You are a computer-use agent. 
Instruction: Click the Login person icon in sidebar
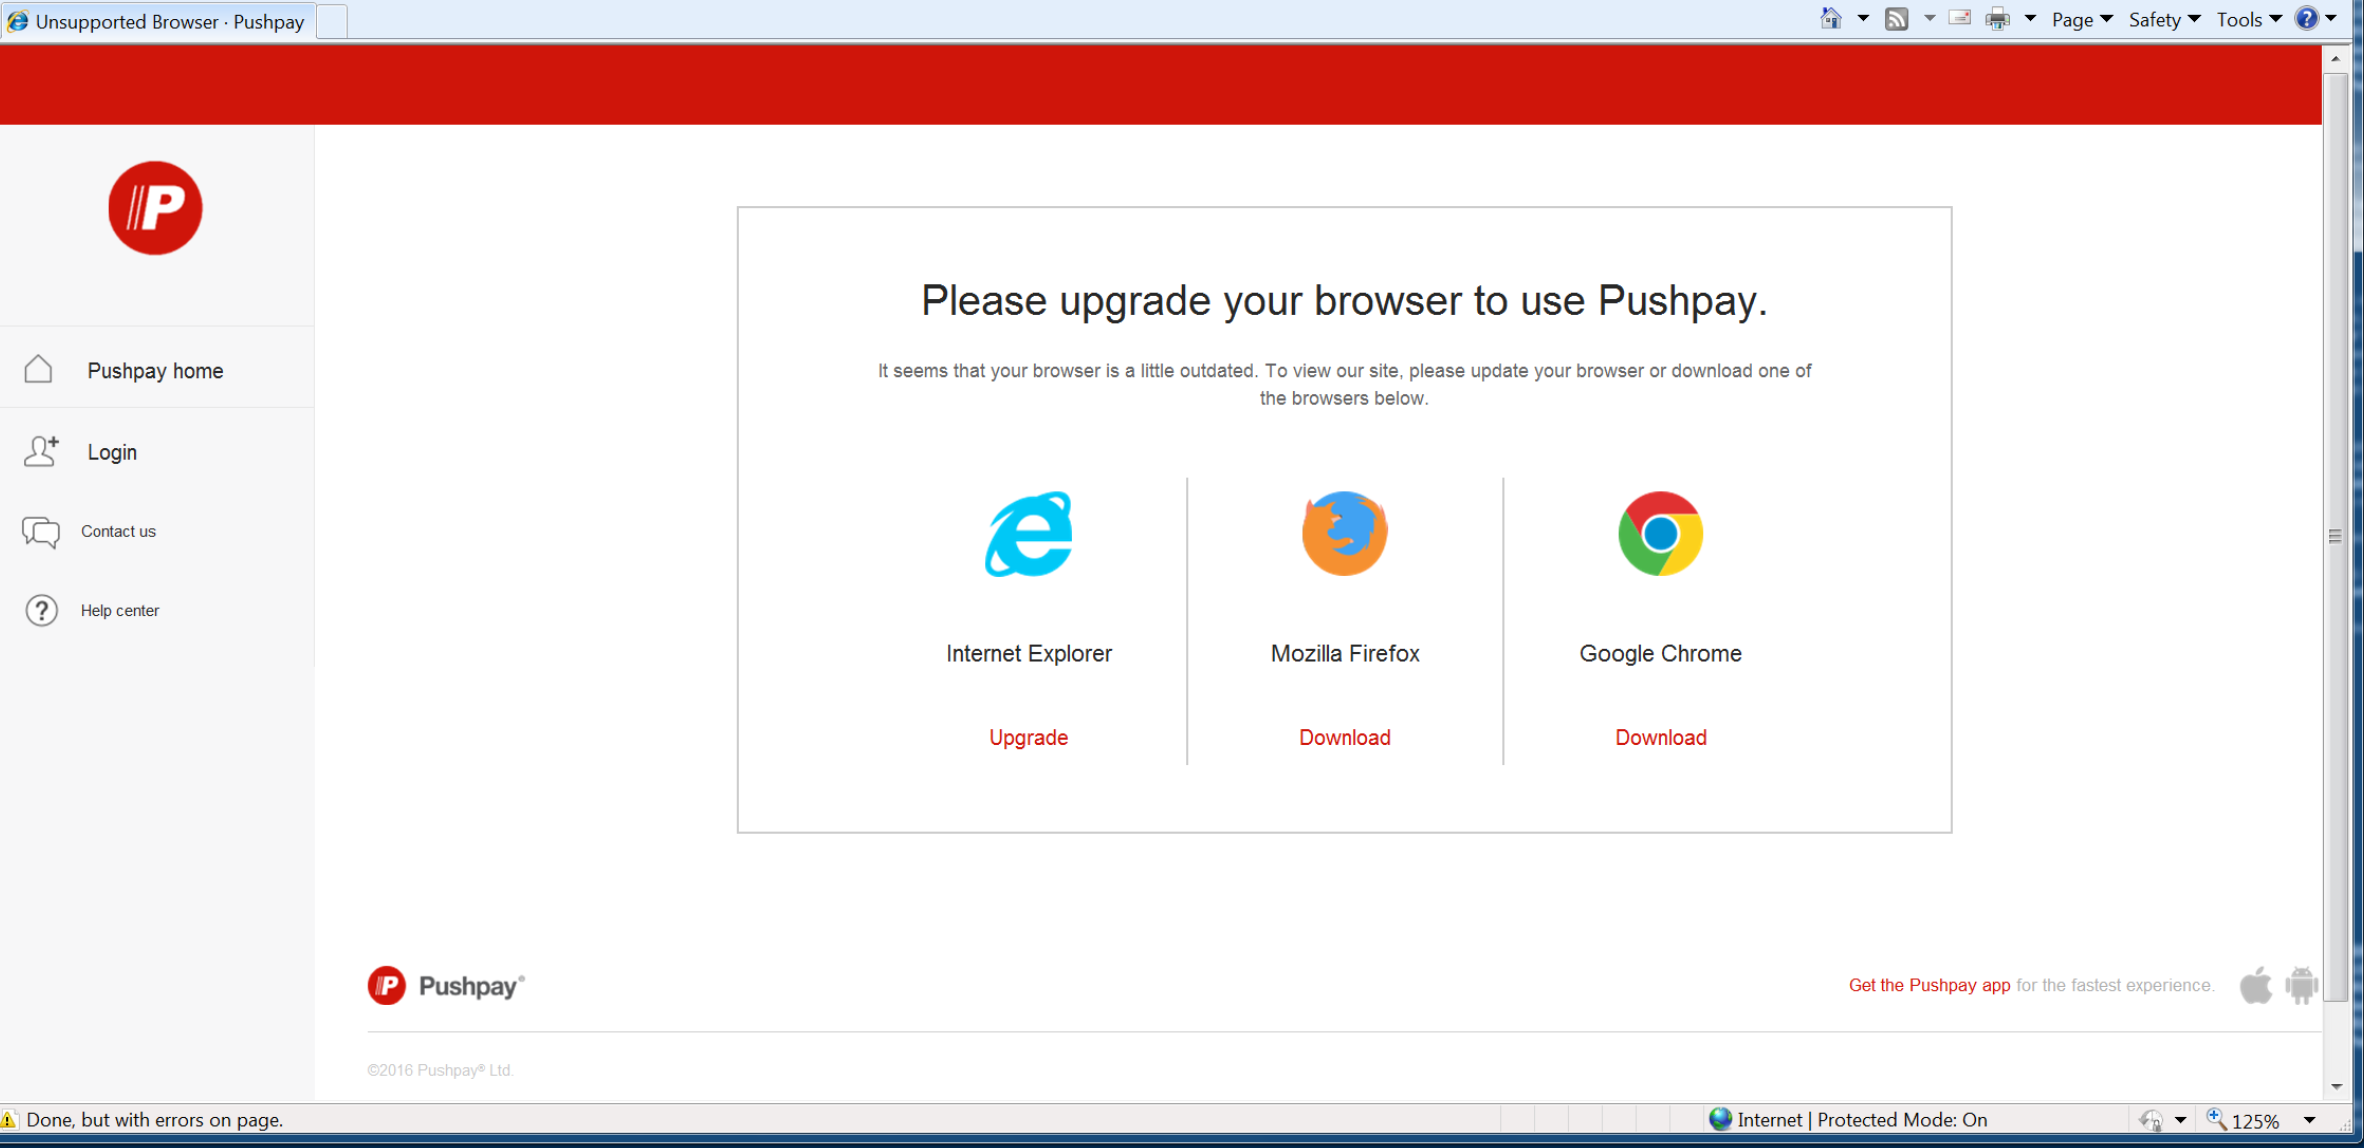[x=40, y=451]
